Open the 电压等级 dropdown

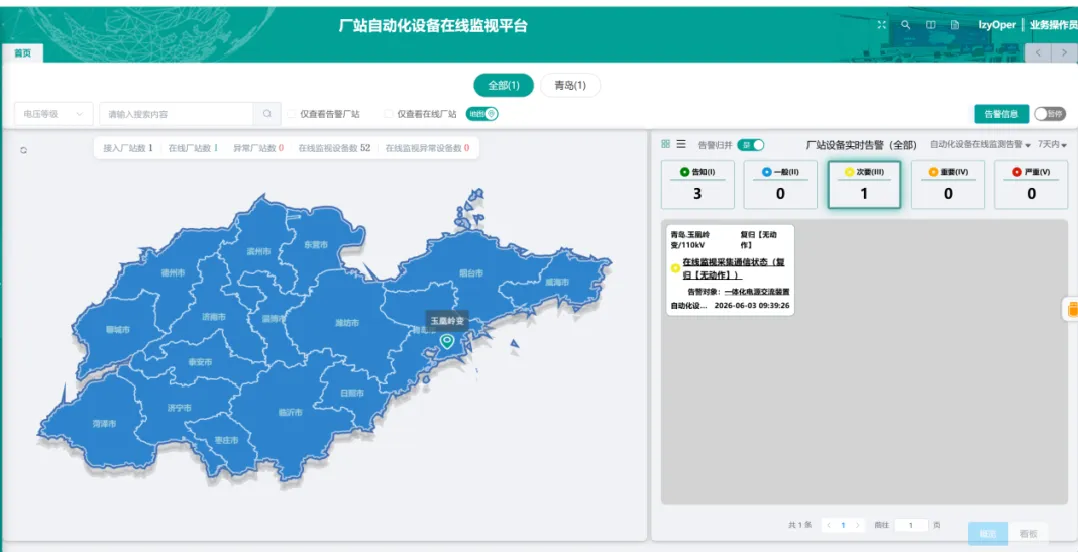pyautogui.click(x=54, y=114)
